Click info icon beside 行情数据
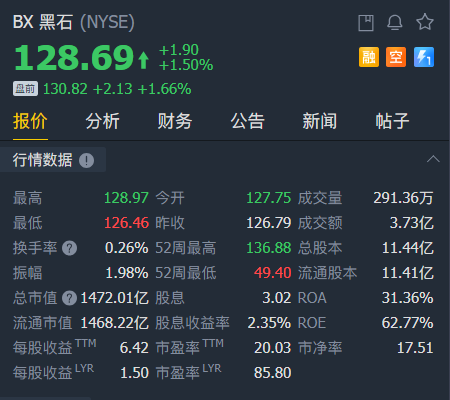 (86, 160)
